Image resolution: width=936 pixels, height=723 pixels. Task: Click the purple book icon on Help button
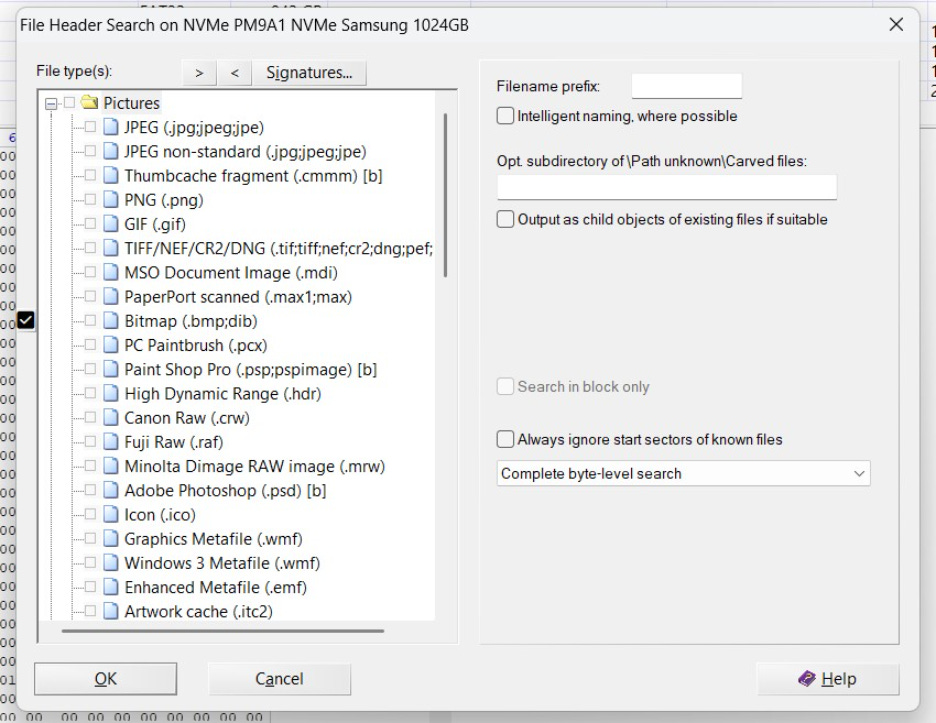point(806,679)
